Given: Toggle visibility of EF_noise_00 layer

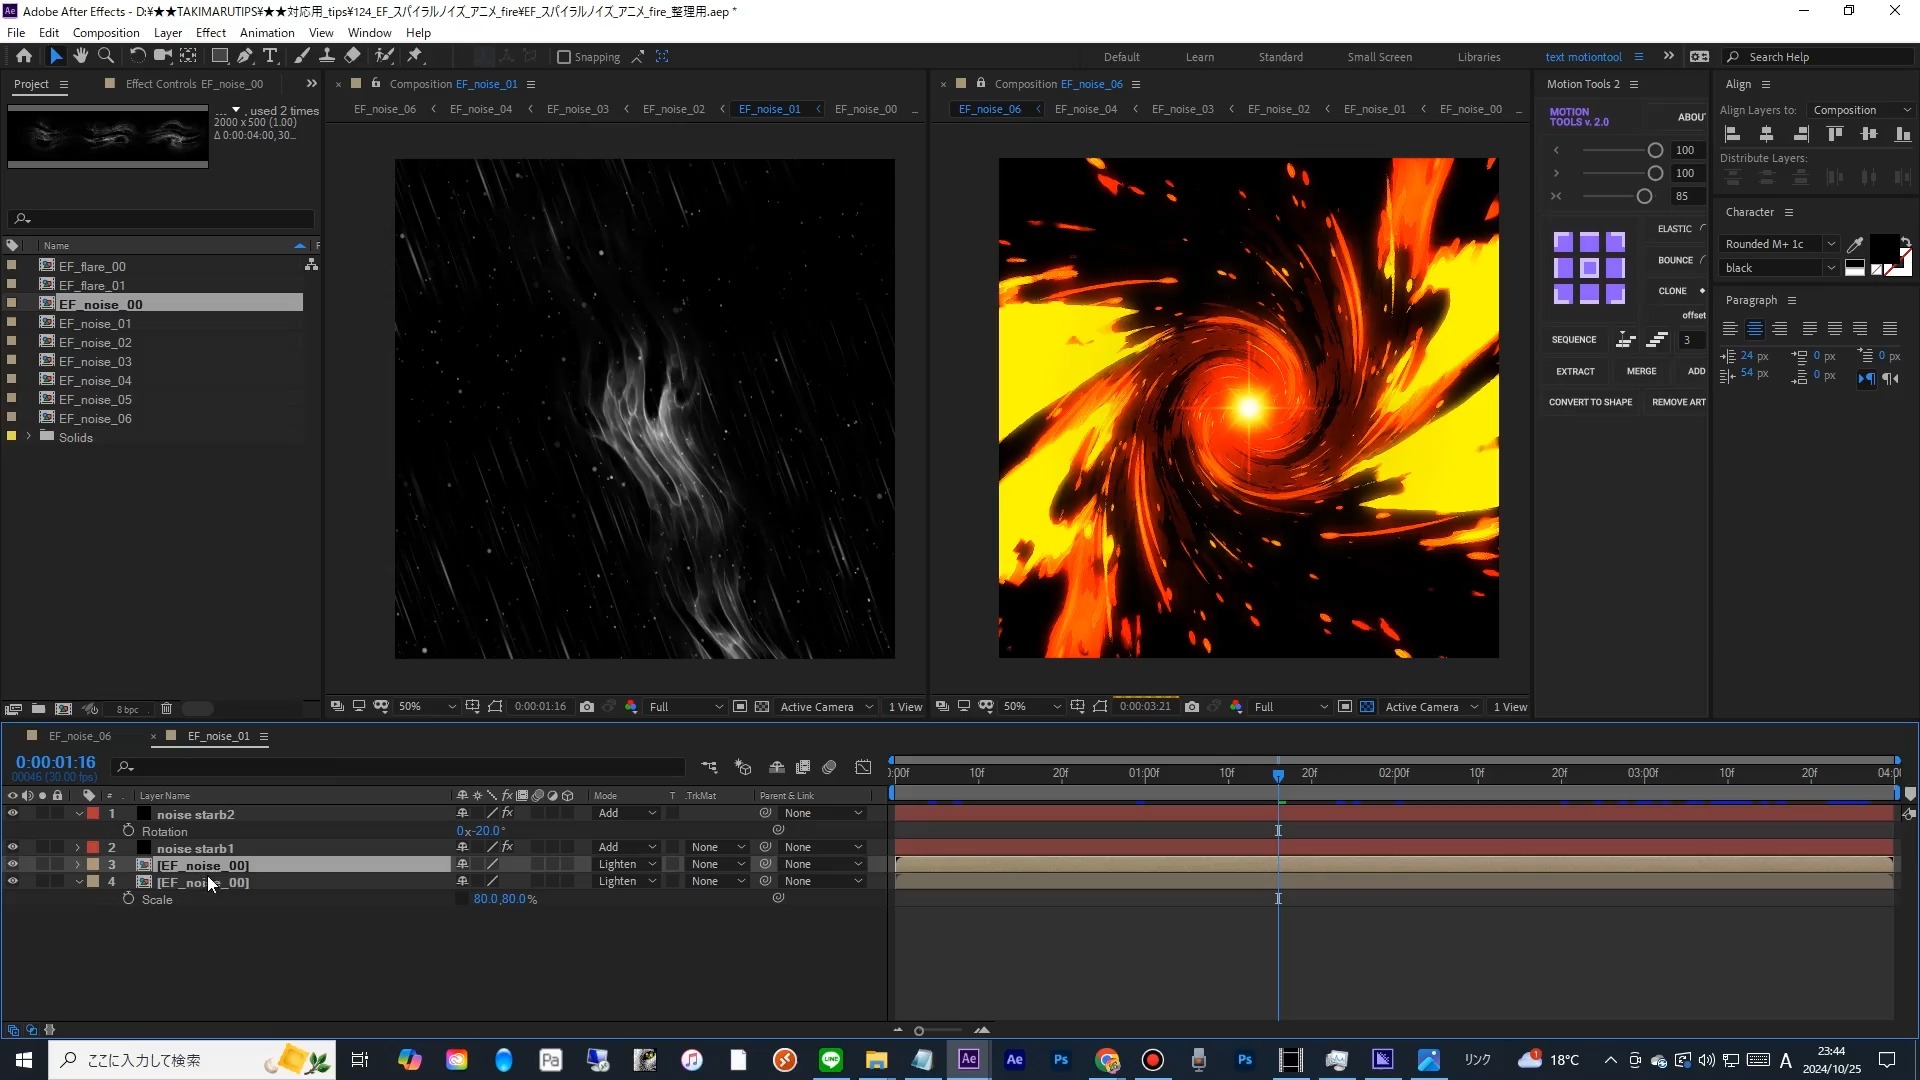Looking at the screenshot, I should pyautogui.click(x=12, y=865).
